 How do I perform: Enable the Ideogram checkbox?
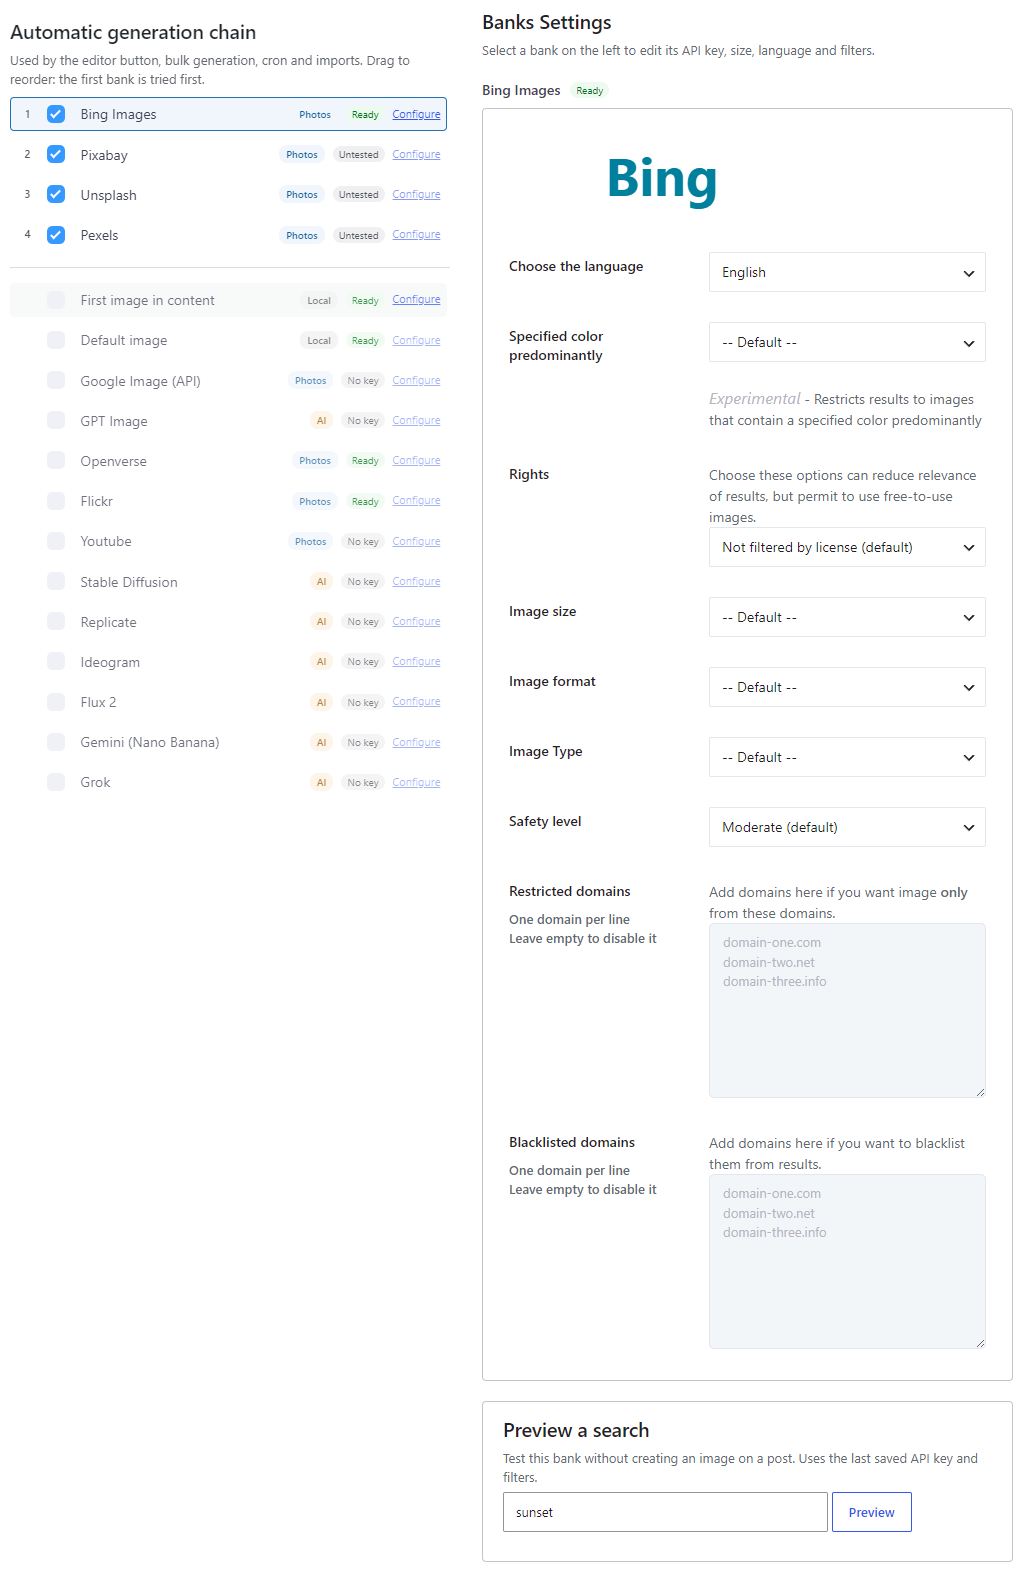click(x=56, y=661)
